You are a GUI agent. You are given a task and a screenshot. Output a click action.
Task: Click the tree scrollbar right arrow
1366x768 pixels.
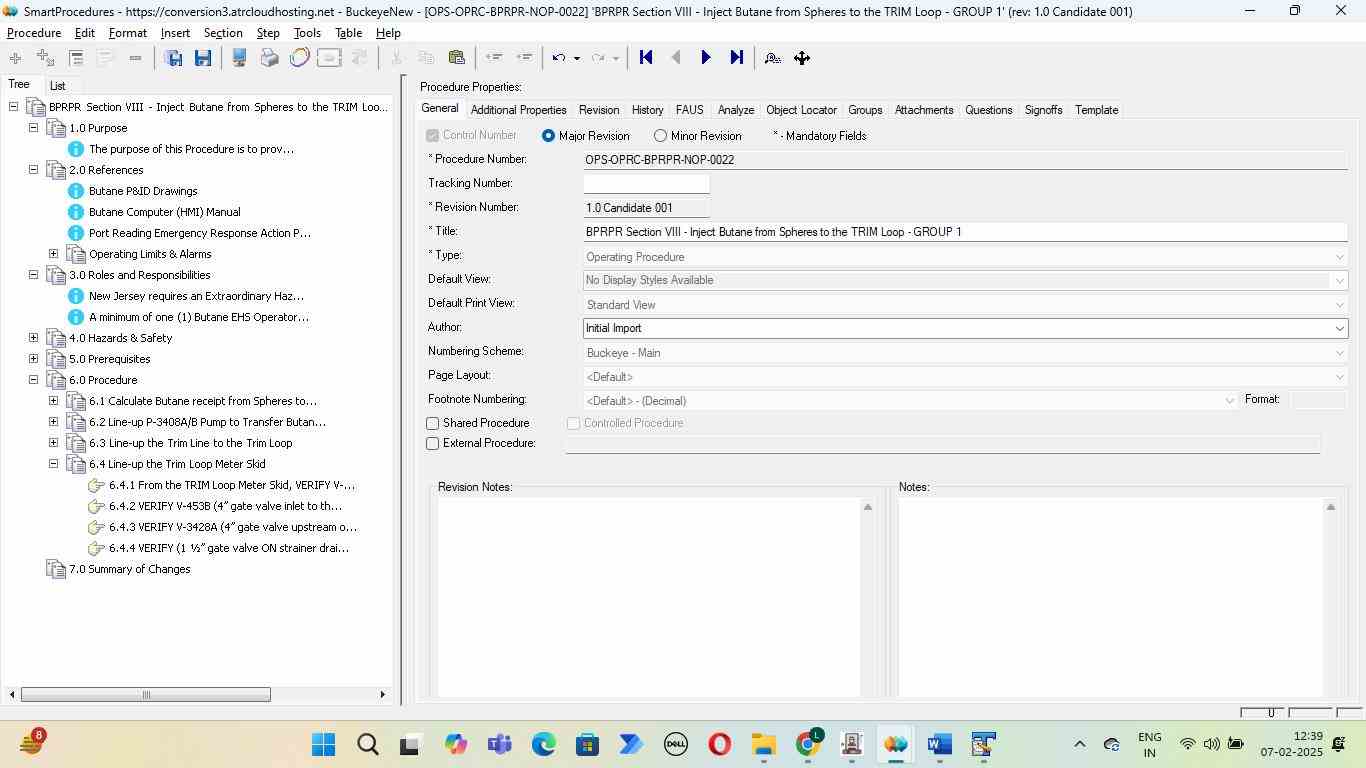coord(382,695)
